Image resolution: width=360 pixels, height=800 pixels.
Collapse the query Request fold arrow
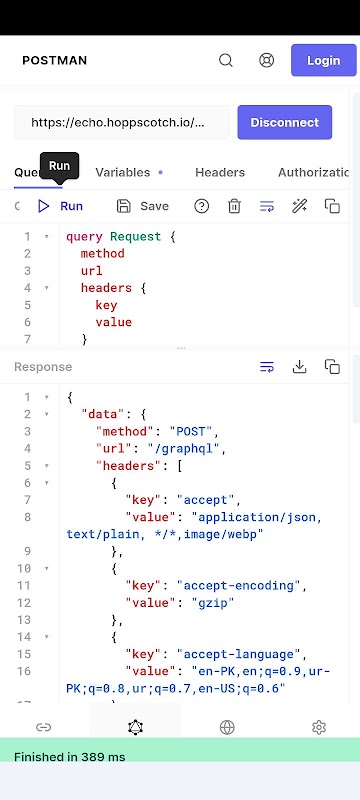tap(46, 236)
